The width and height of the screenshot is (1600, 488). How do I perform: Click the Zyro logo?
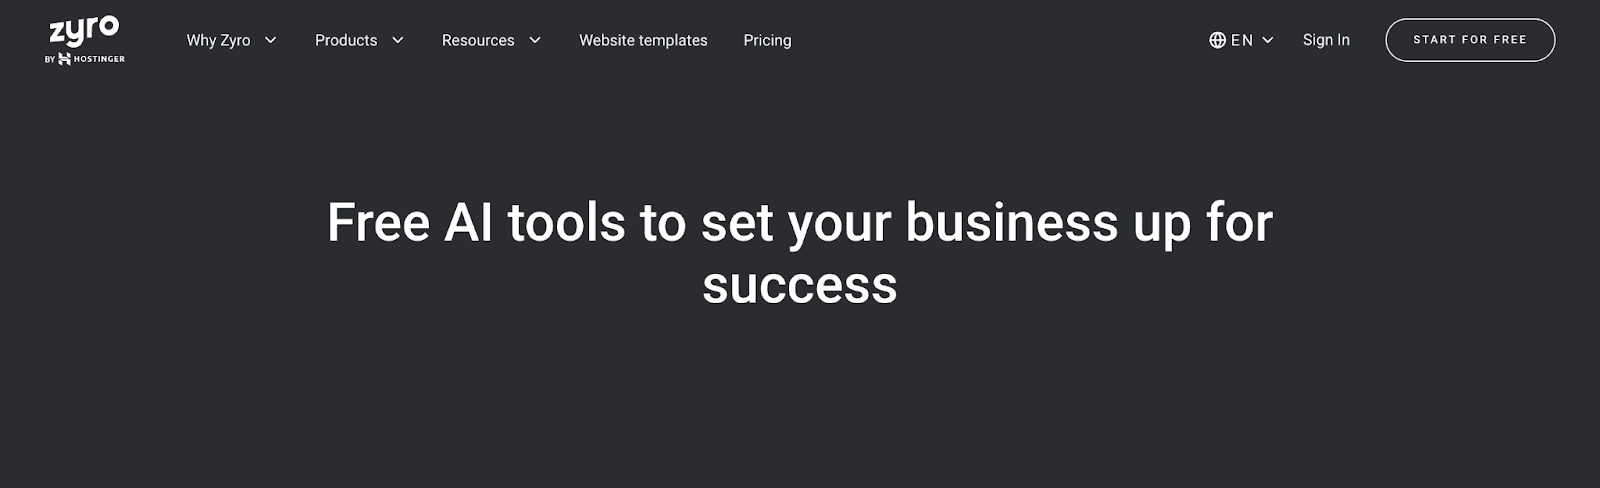point(84,30)
